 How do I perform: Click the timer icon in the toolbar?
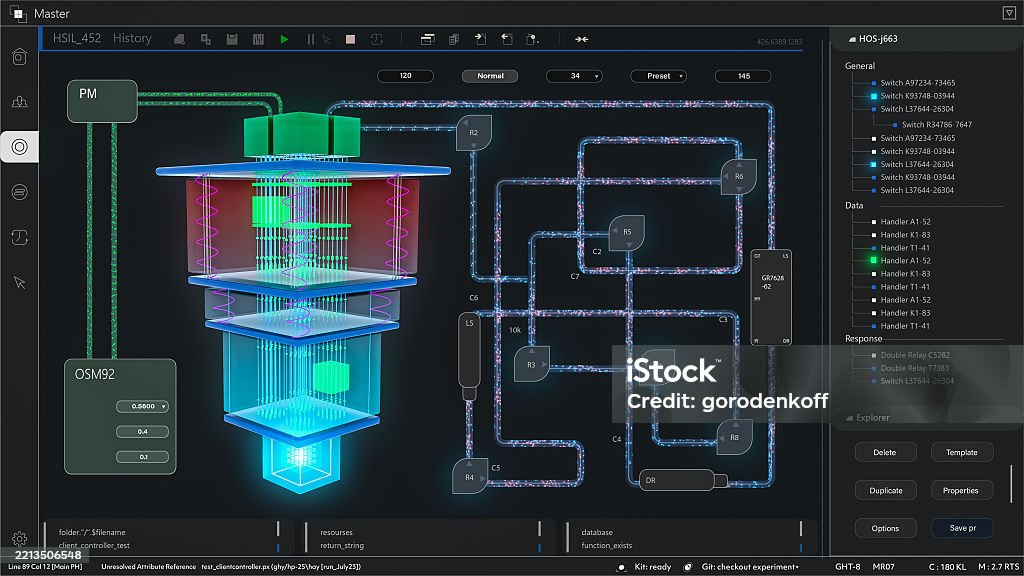(x=377, y=39)
